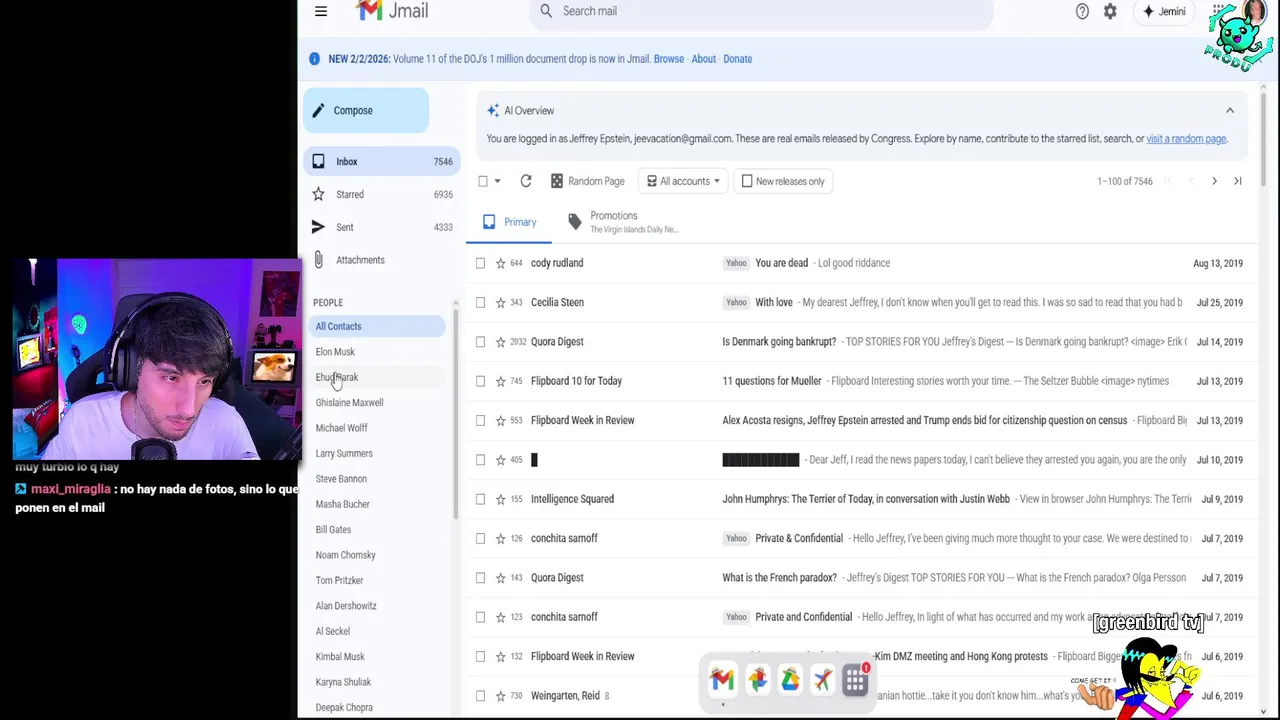Click the Compose button
This screenshot has height=720, width=1280.
(x=366, y=111)
